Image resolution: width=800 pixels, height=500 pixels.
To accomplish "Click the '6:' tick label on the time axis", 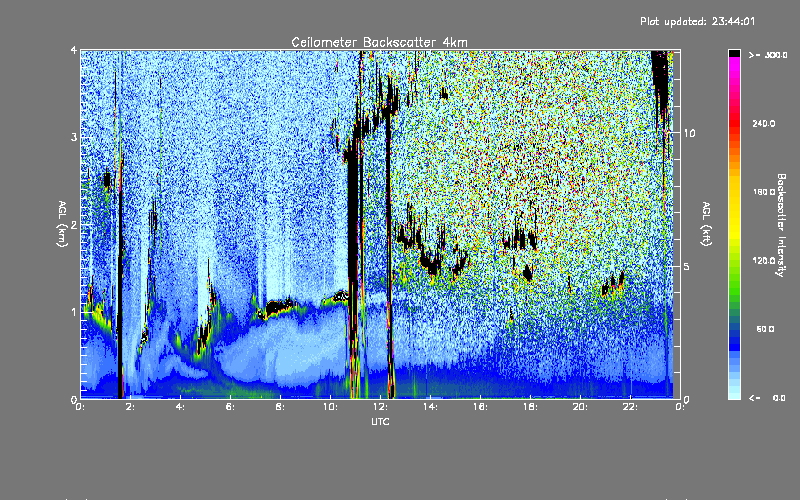I will (x=230, y=407).
